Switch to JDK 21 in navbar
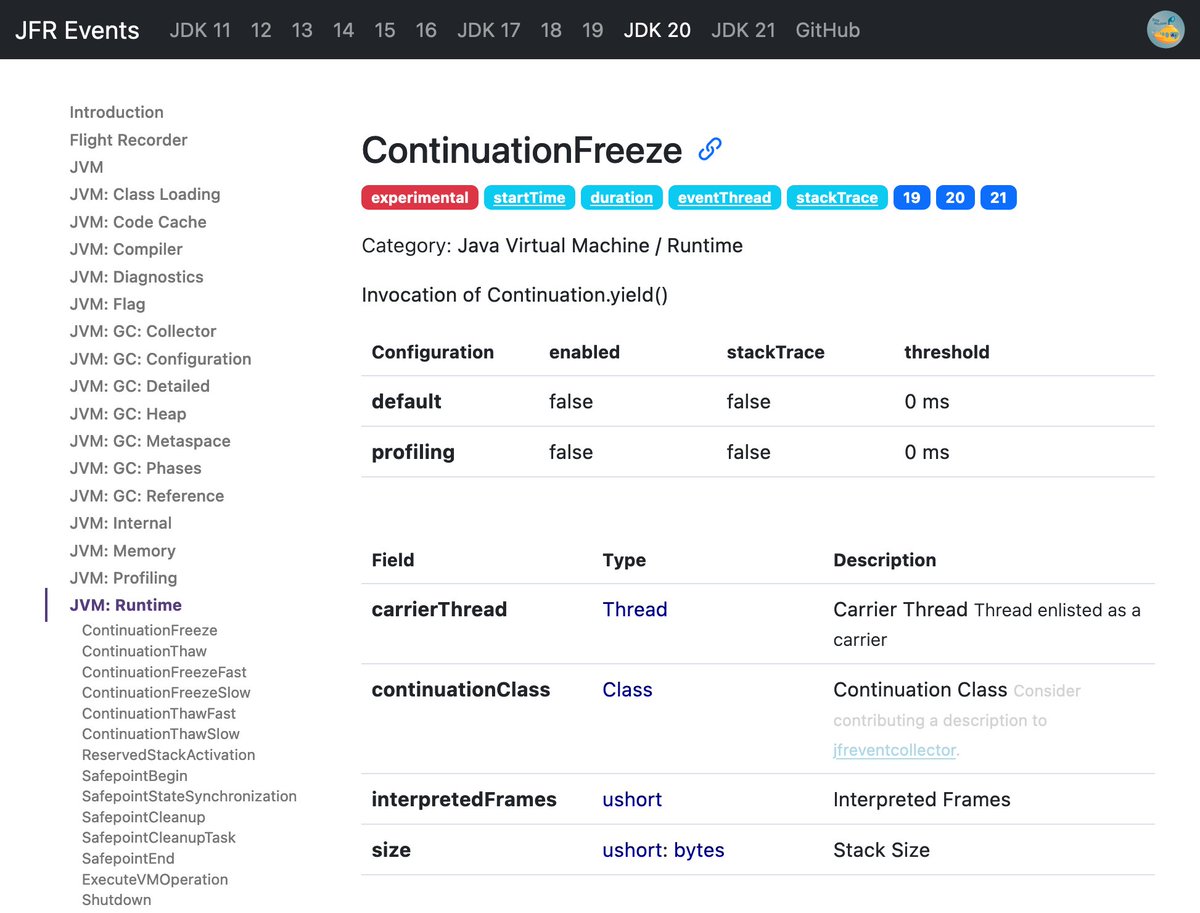1200x913 pixels. [x=743, y=30]
